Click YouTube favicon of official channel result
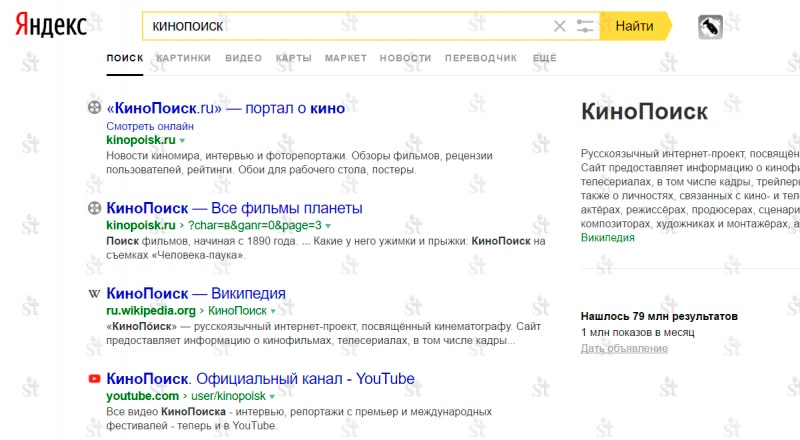The width and height of the screenshot is (800, 440). tap(94, 379)
